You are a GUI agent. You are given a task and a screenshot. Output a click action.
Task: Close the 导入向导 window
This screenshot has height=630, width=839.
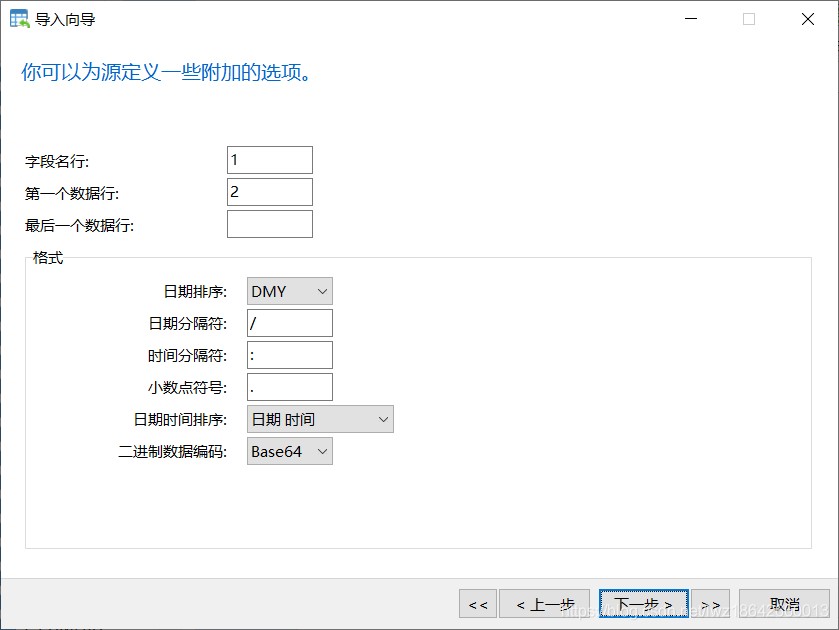pyautogui.click(x=808, y=19)
